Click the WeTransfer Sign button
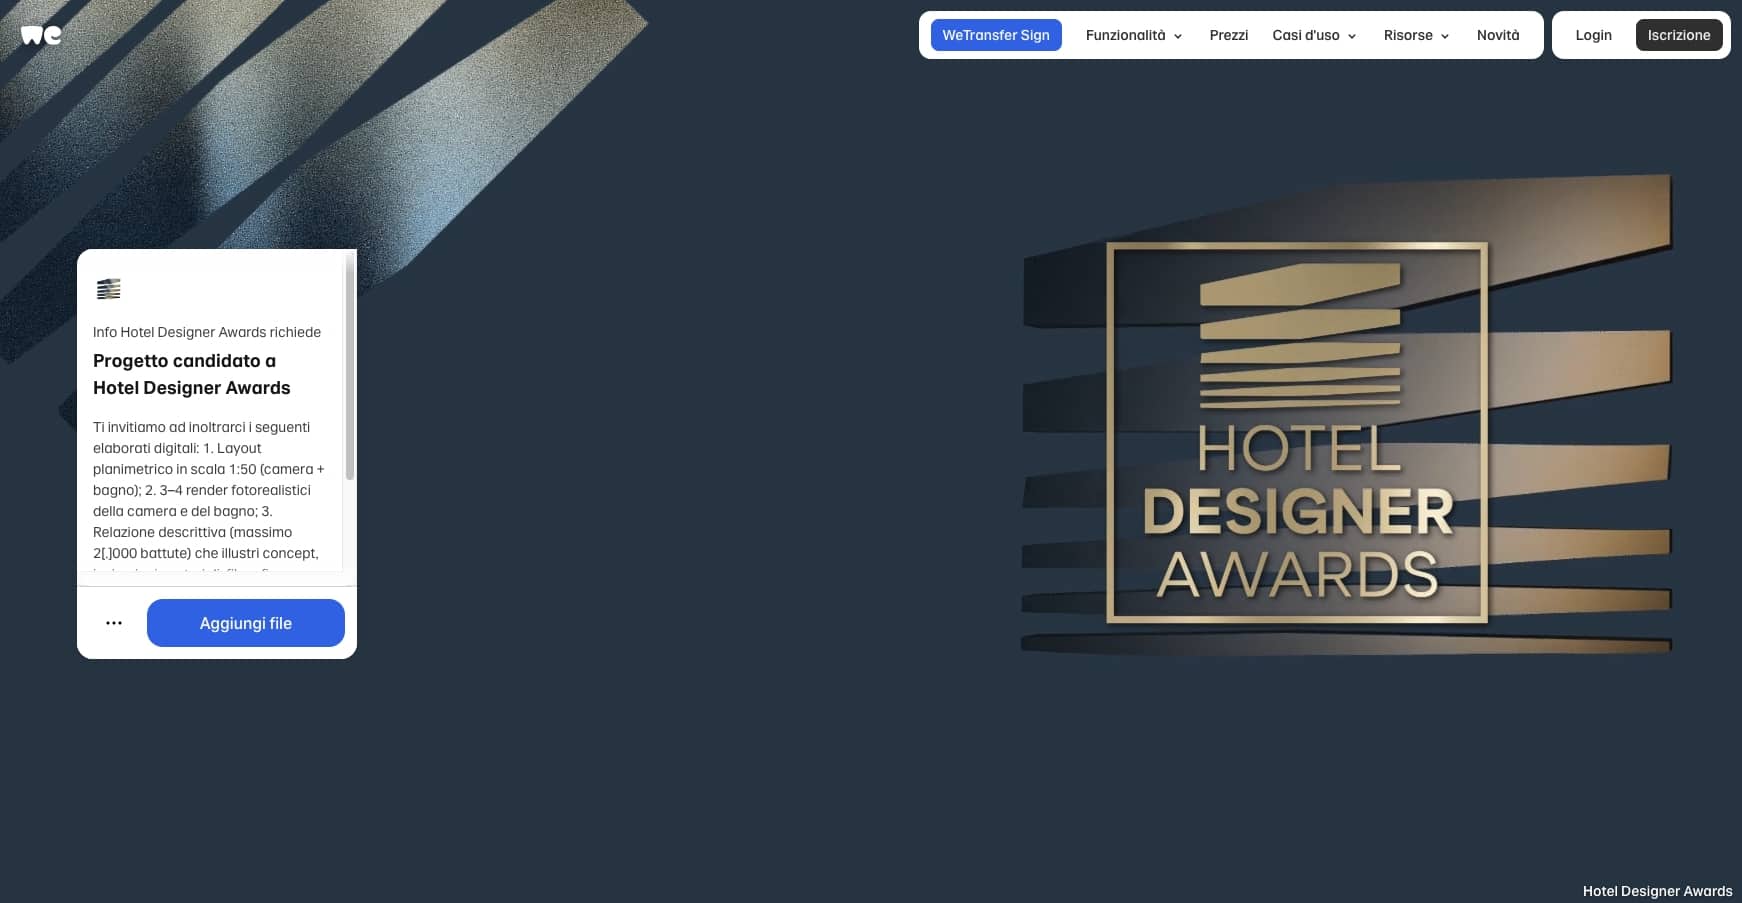Screen dimensions: 1742x903 pos(995,35)
